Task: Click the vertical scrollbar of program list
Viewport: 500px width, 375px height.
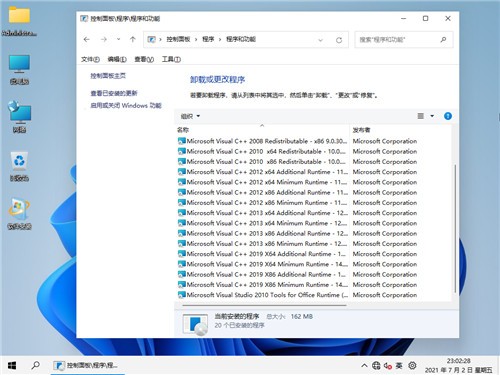Action: click(x=455, y=229)
